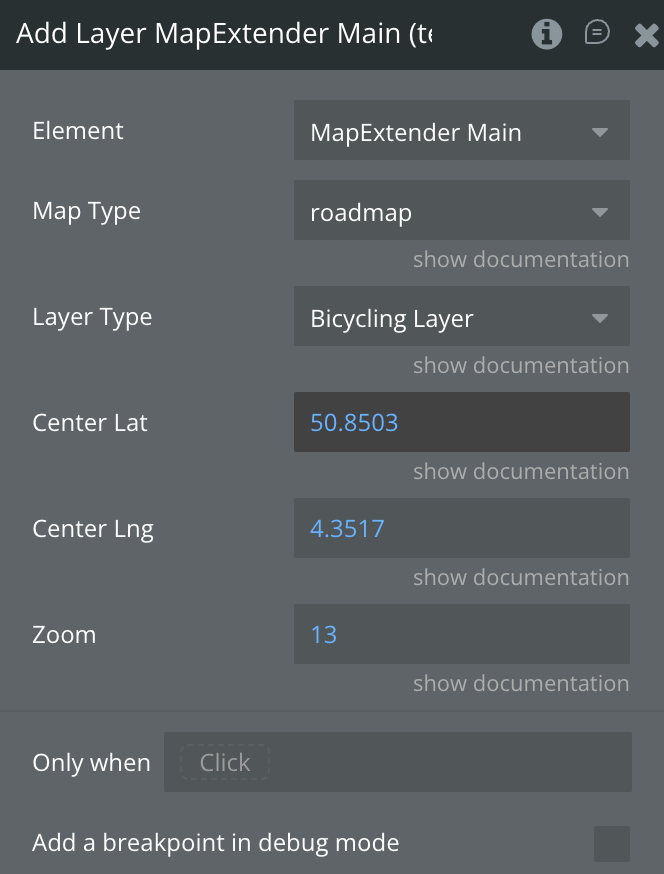The image size is (664, 874).
Task: Open the comment bubble icon
Action: [597, 34]
